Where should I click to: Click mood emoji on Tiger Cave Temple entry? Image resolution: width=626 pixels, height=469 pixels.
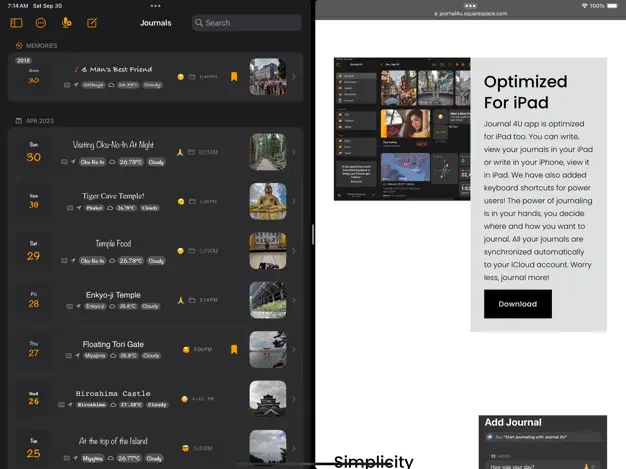pos(181,201)
